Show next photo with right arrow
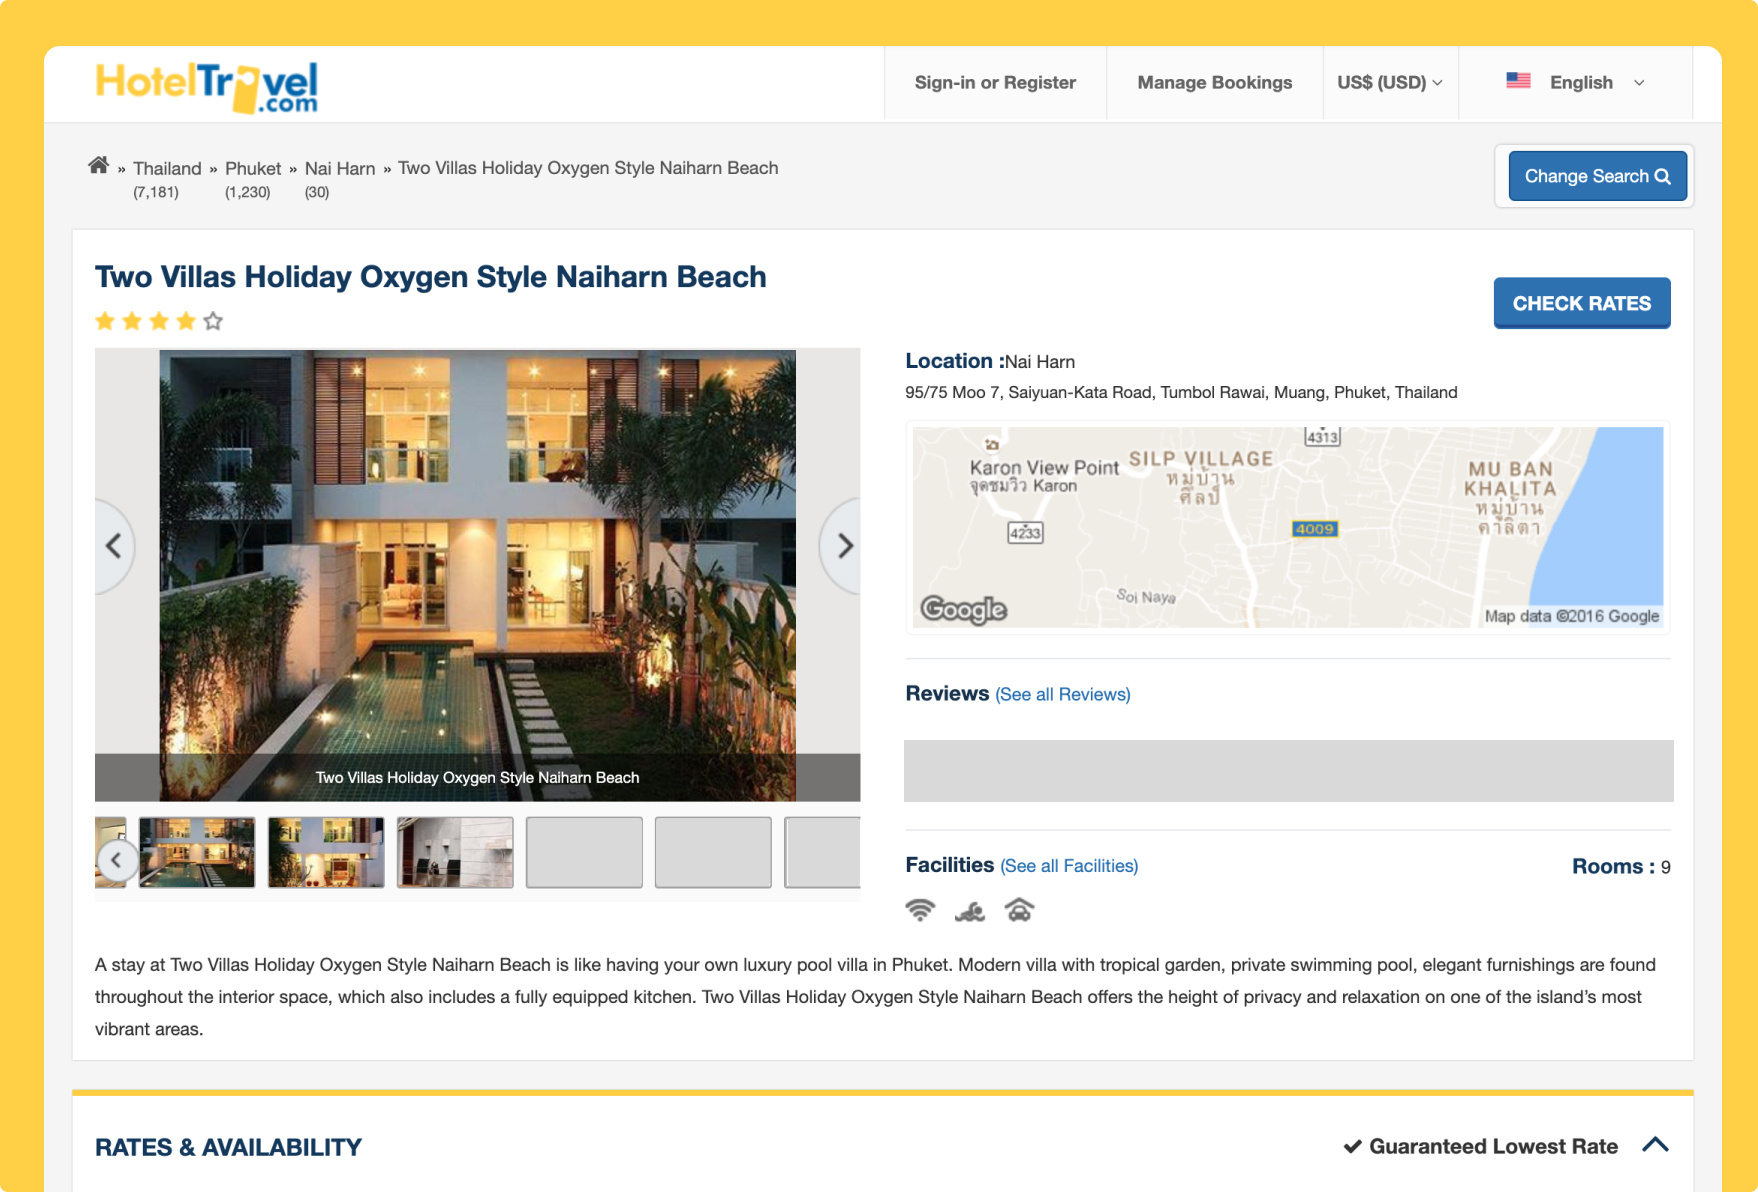Screen dimensions: 1758x1192 pos(844,546)
